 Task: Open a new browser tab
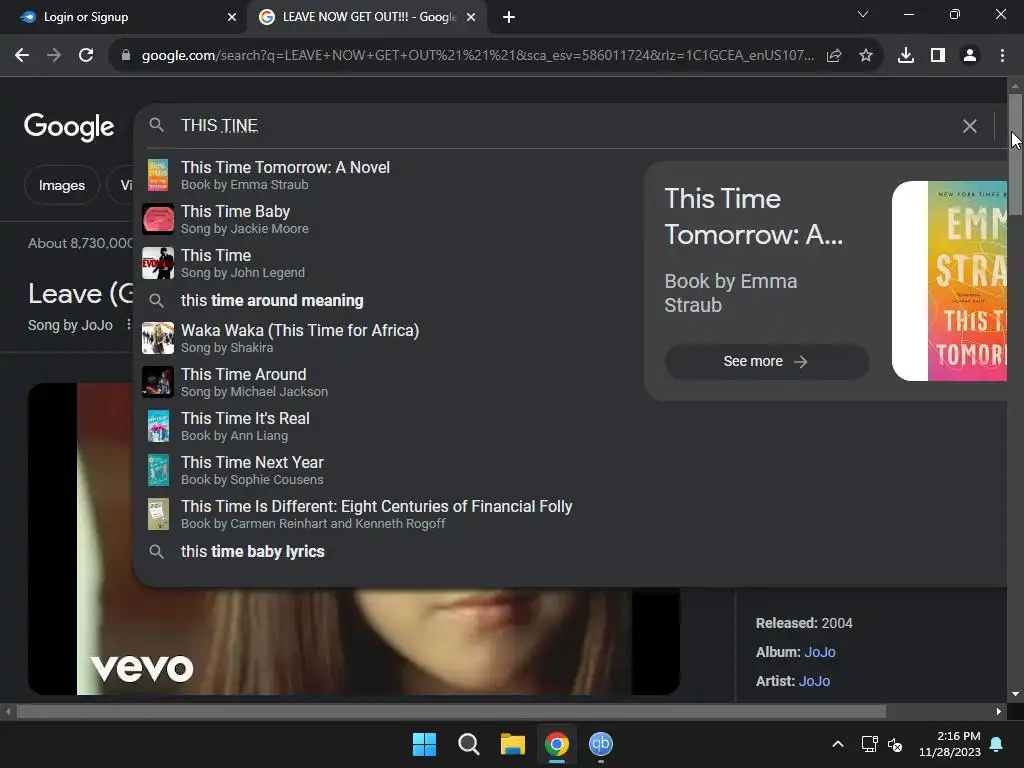[509, 17]
